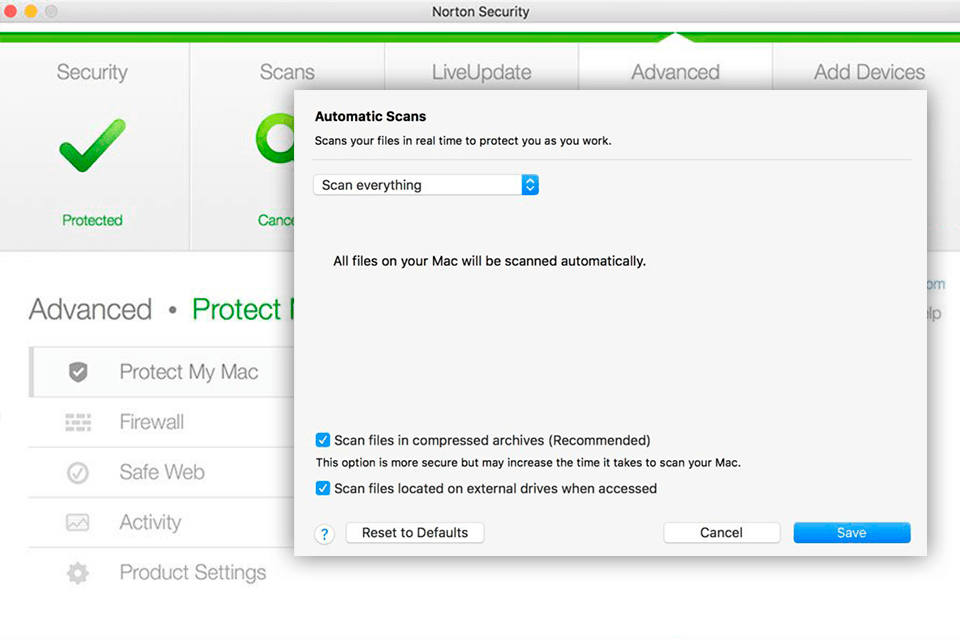Disable scanning files in compressed archives
Viewport: 960px width, 640px height.
pos(323,440)
